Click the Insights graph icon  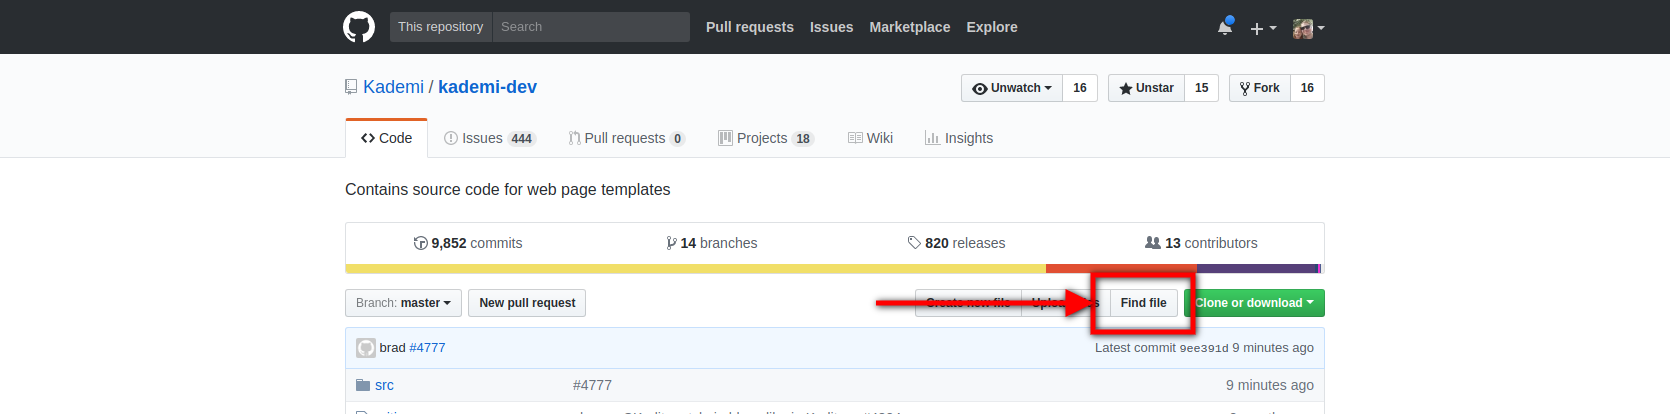pos(932,138)
